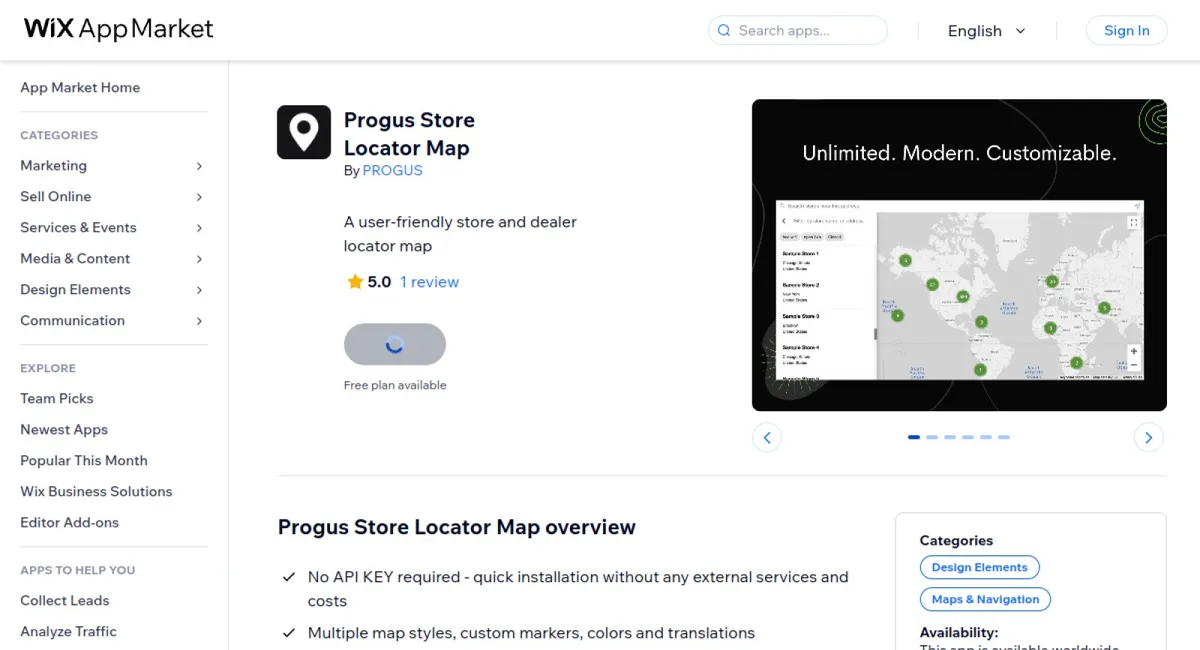Select the last carousel indicator dot
This screenshot has width=1200, height=650.
click(x=1004, y=437)
